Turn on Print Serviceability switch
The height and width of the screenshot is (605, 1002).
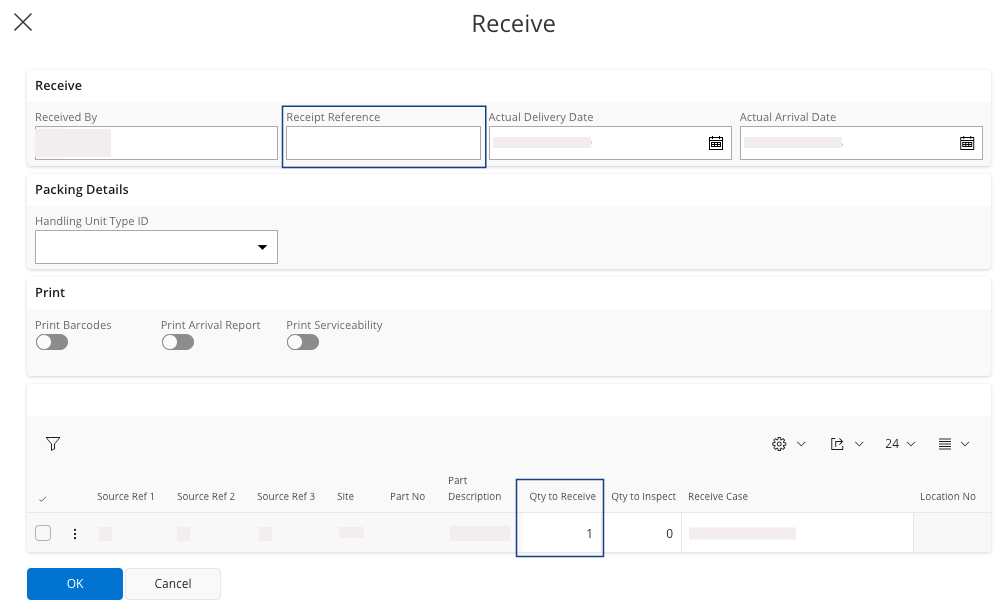pyautogui.click(x=302, y=342)
